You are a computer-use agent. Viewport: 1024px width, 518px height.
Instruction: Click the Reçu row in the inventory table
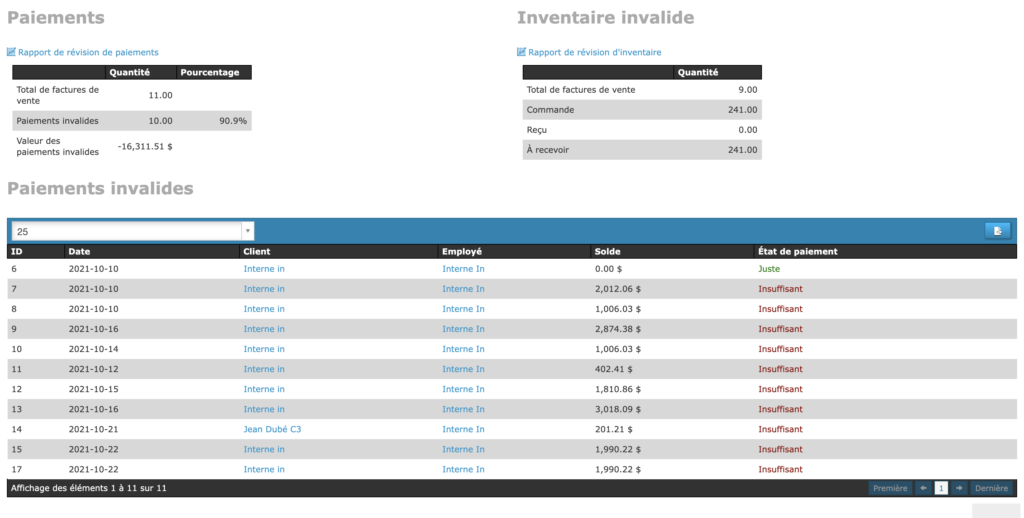coord(642,129)
